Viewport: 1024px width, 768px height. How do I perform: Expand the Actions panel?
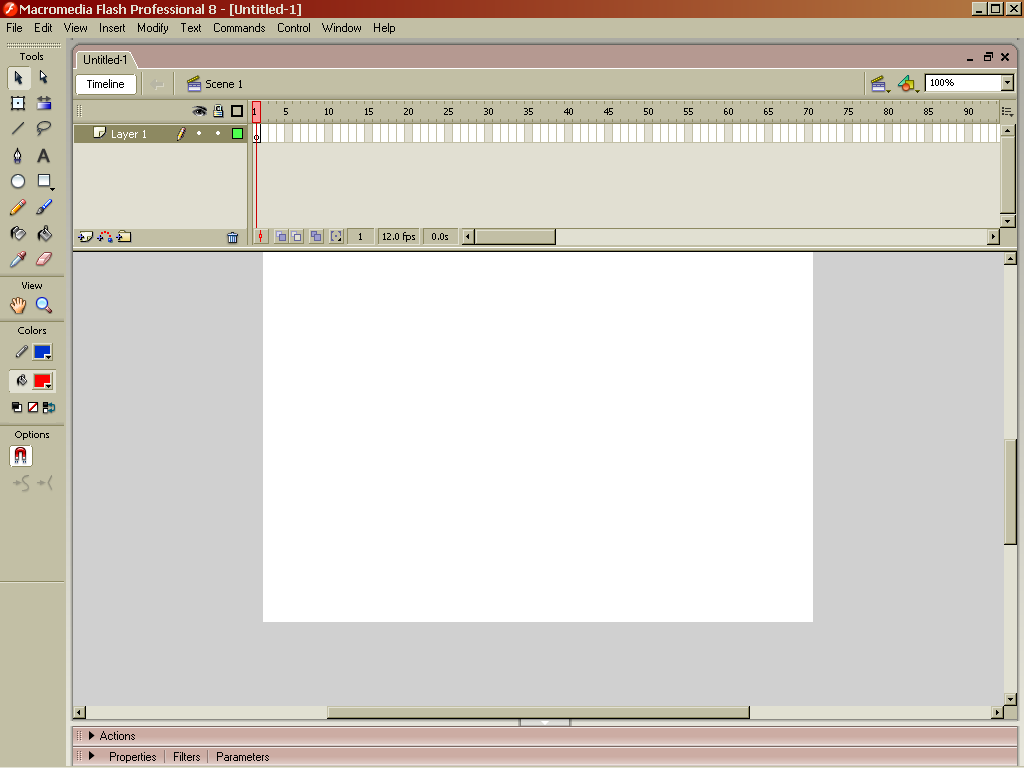(x=91, y=736)
